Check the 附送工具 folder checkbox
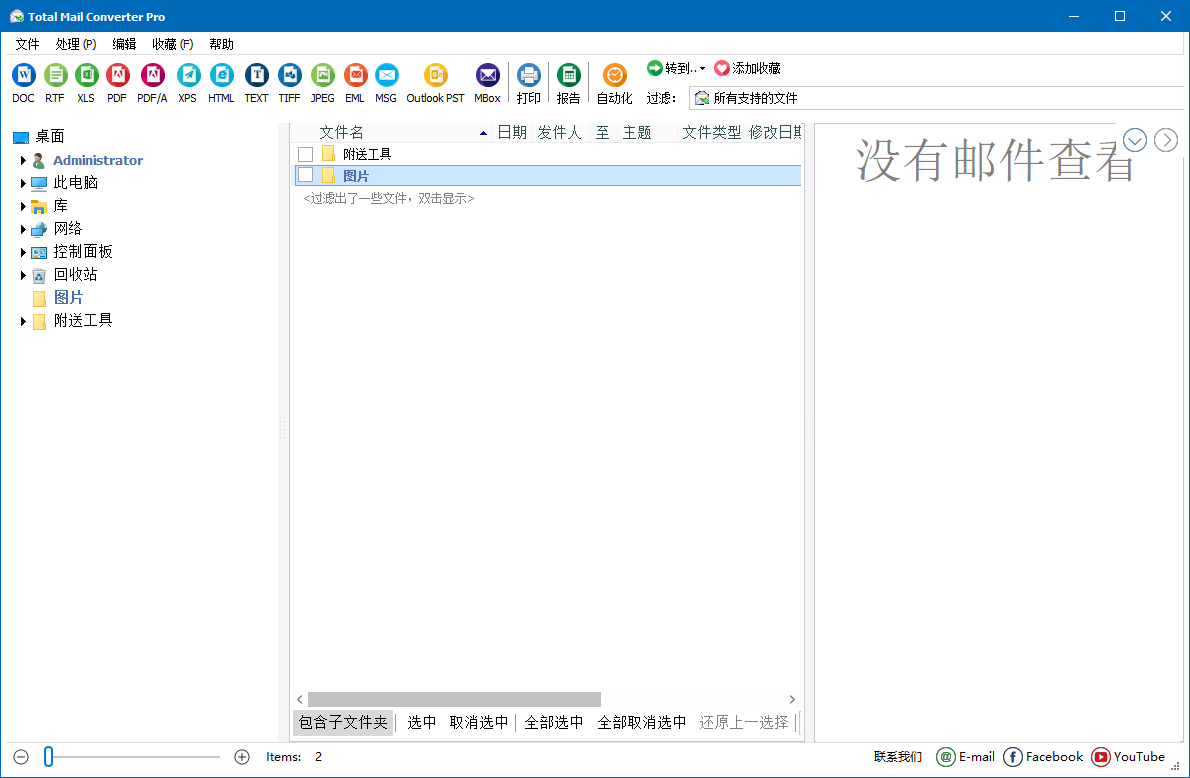Screen dimensions: 1190x778 click(305, 153)
